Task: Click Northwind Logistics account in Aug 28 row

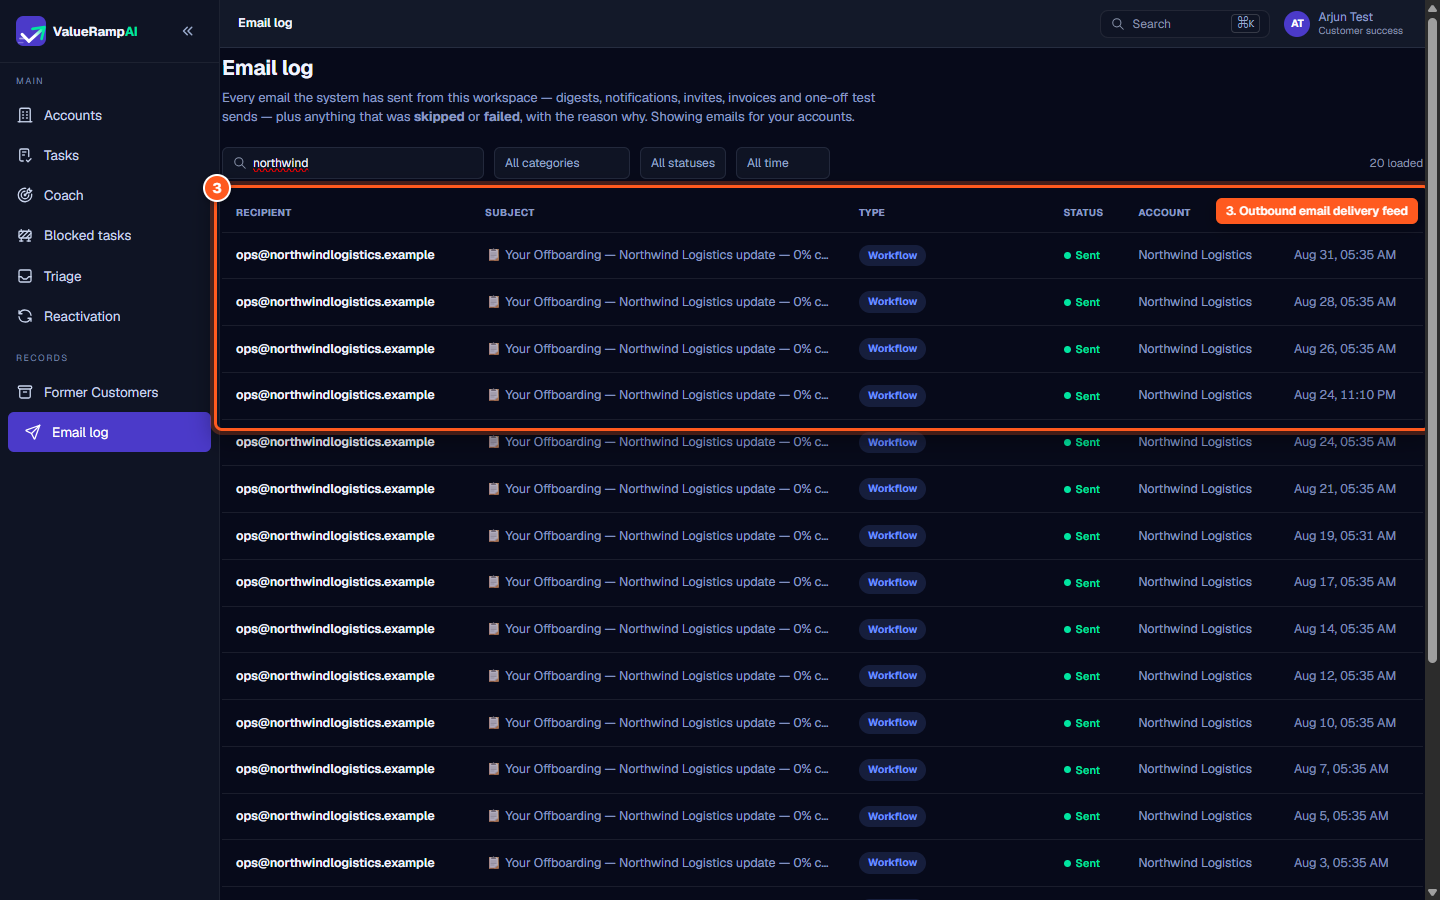Action: pos(1195,302)
